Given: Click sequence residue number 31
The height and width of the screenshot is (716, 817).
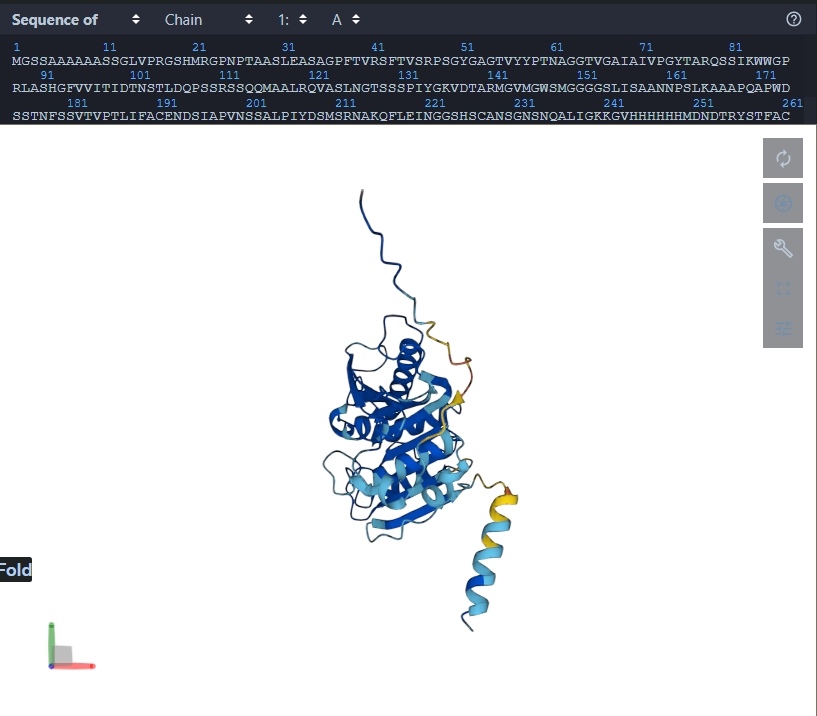Looking at the screenshot, I should pyautogui.click(x=288, y=47).
